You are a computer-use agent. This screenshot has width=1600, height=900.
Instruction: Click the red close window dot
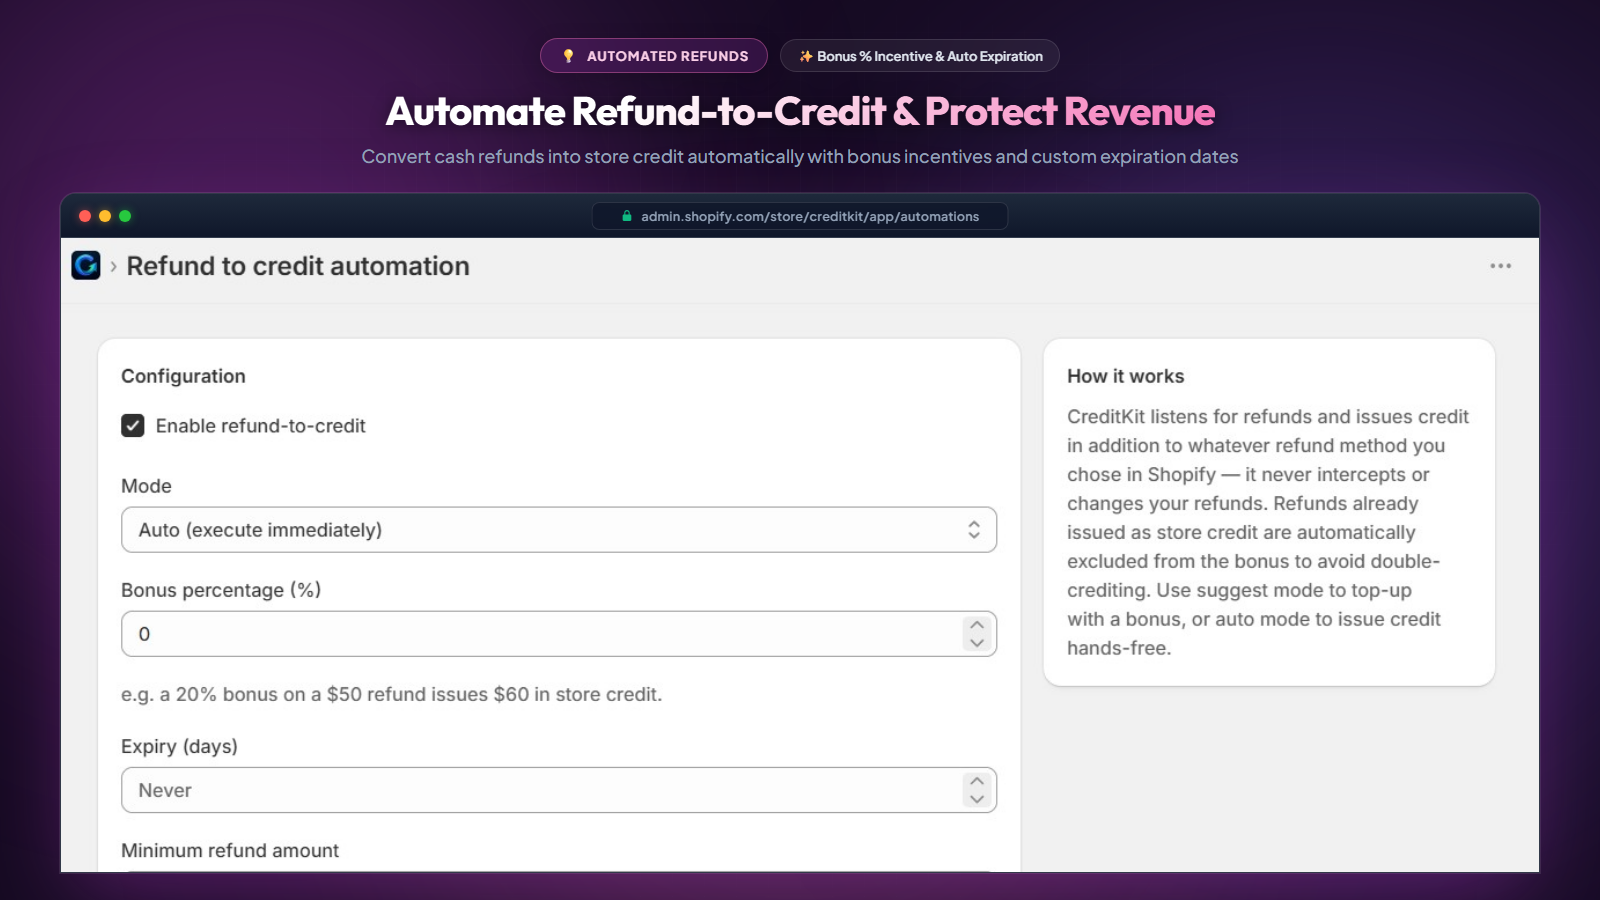pos(85,216)
